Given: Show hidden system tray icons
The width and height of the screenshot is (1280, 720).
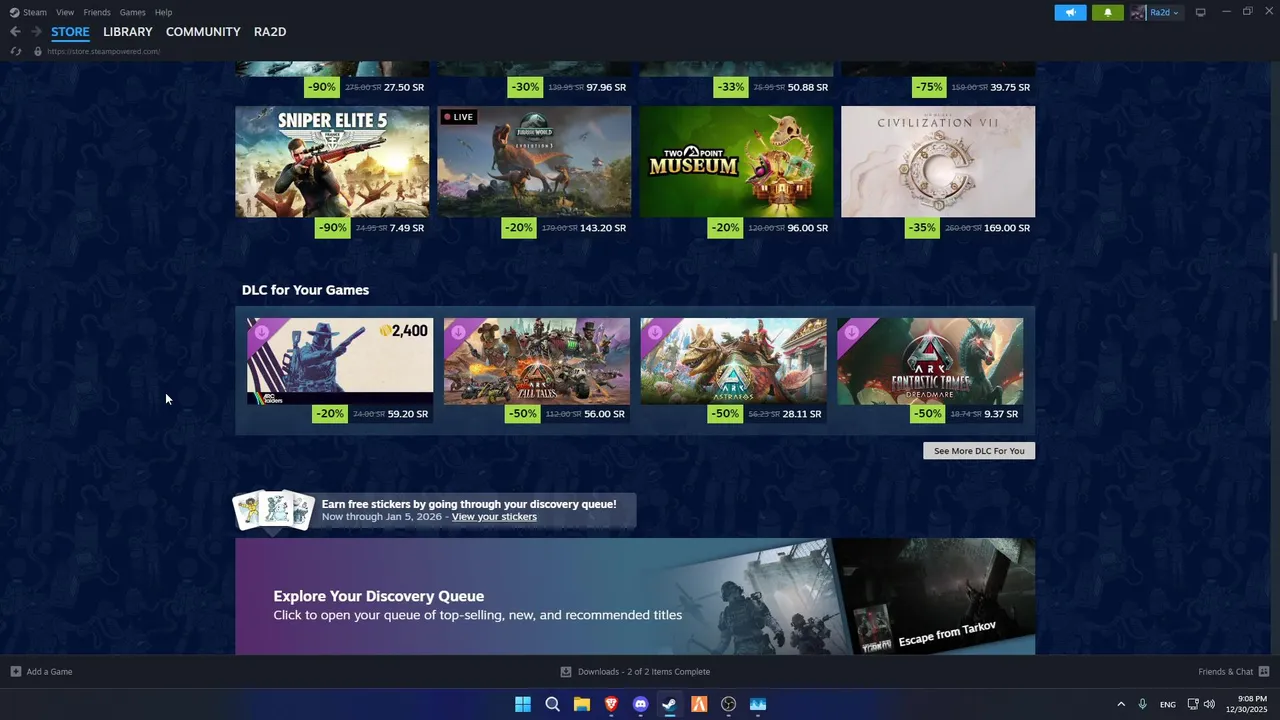Looking at the screenshot, I should [x=1121, y=704].
